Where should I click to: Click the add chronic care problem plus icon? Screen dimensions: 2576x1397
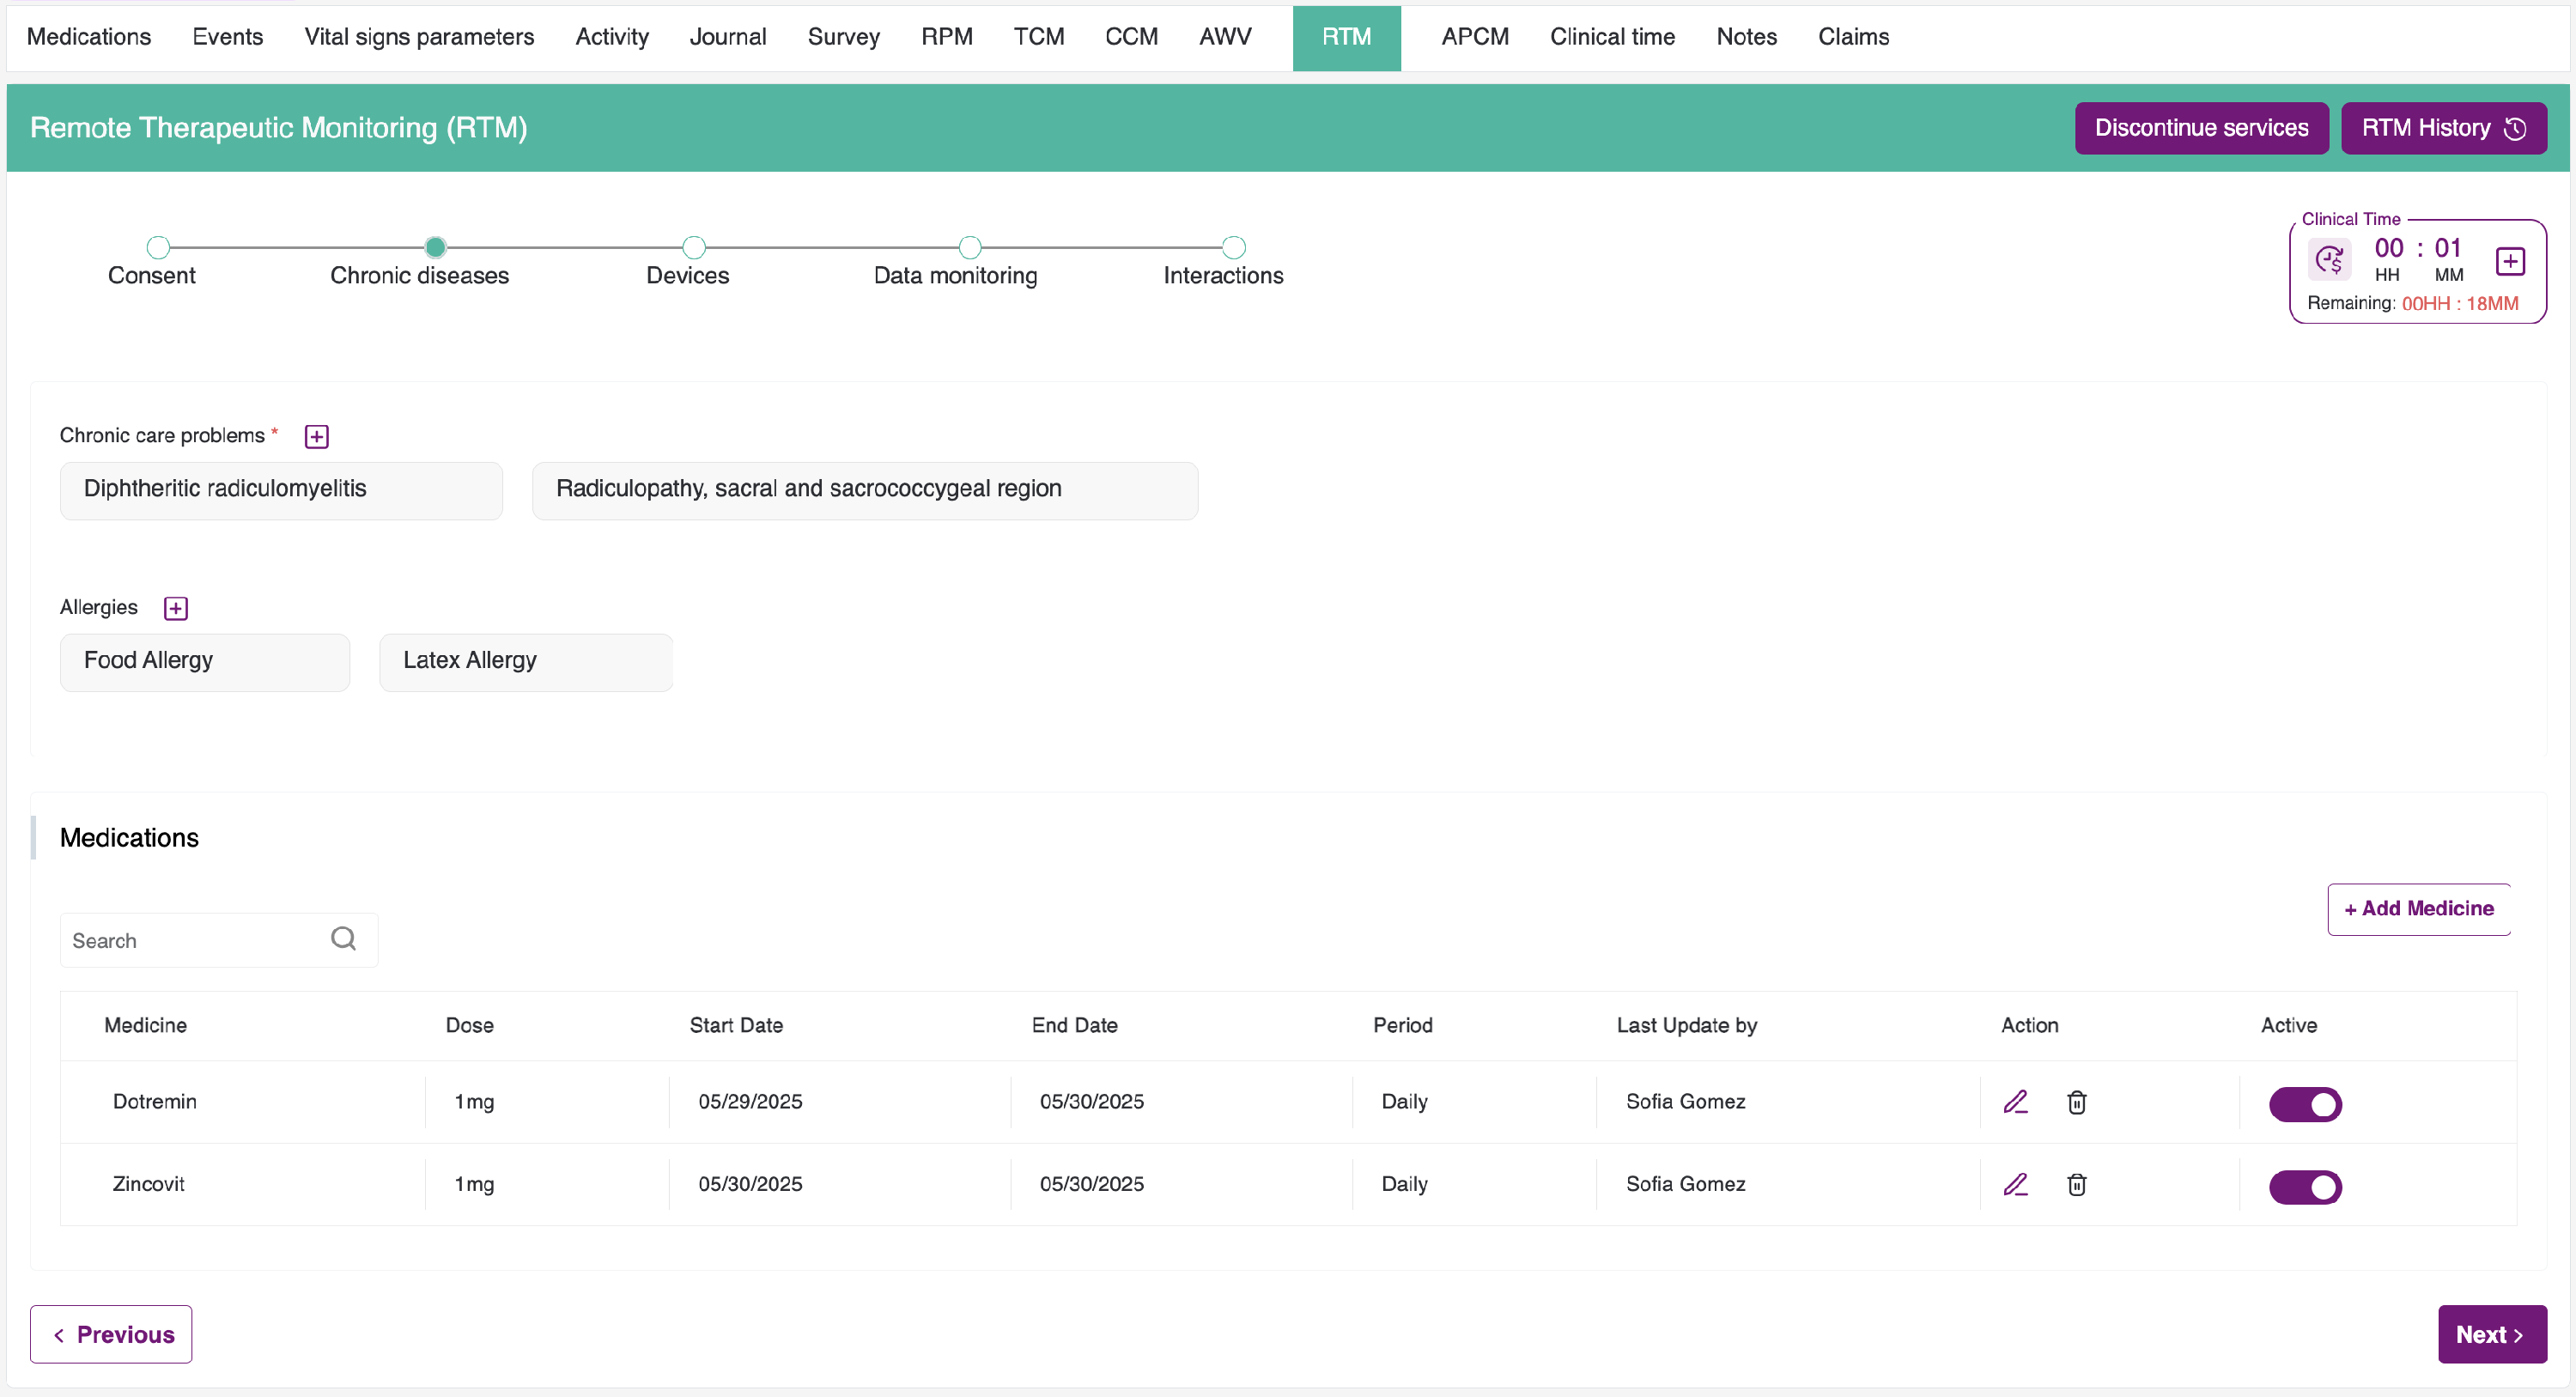coord(316,436)
